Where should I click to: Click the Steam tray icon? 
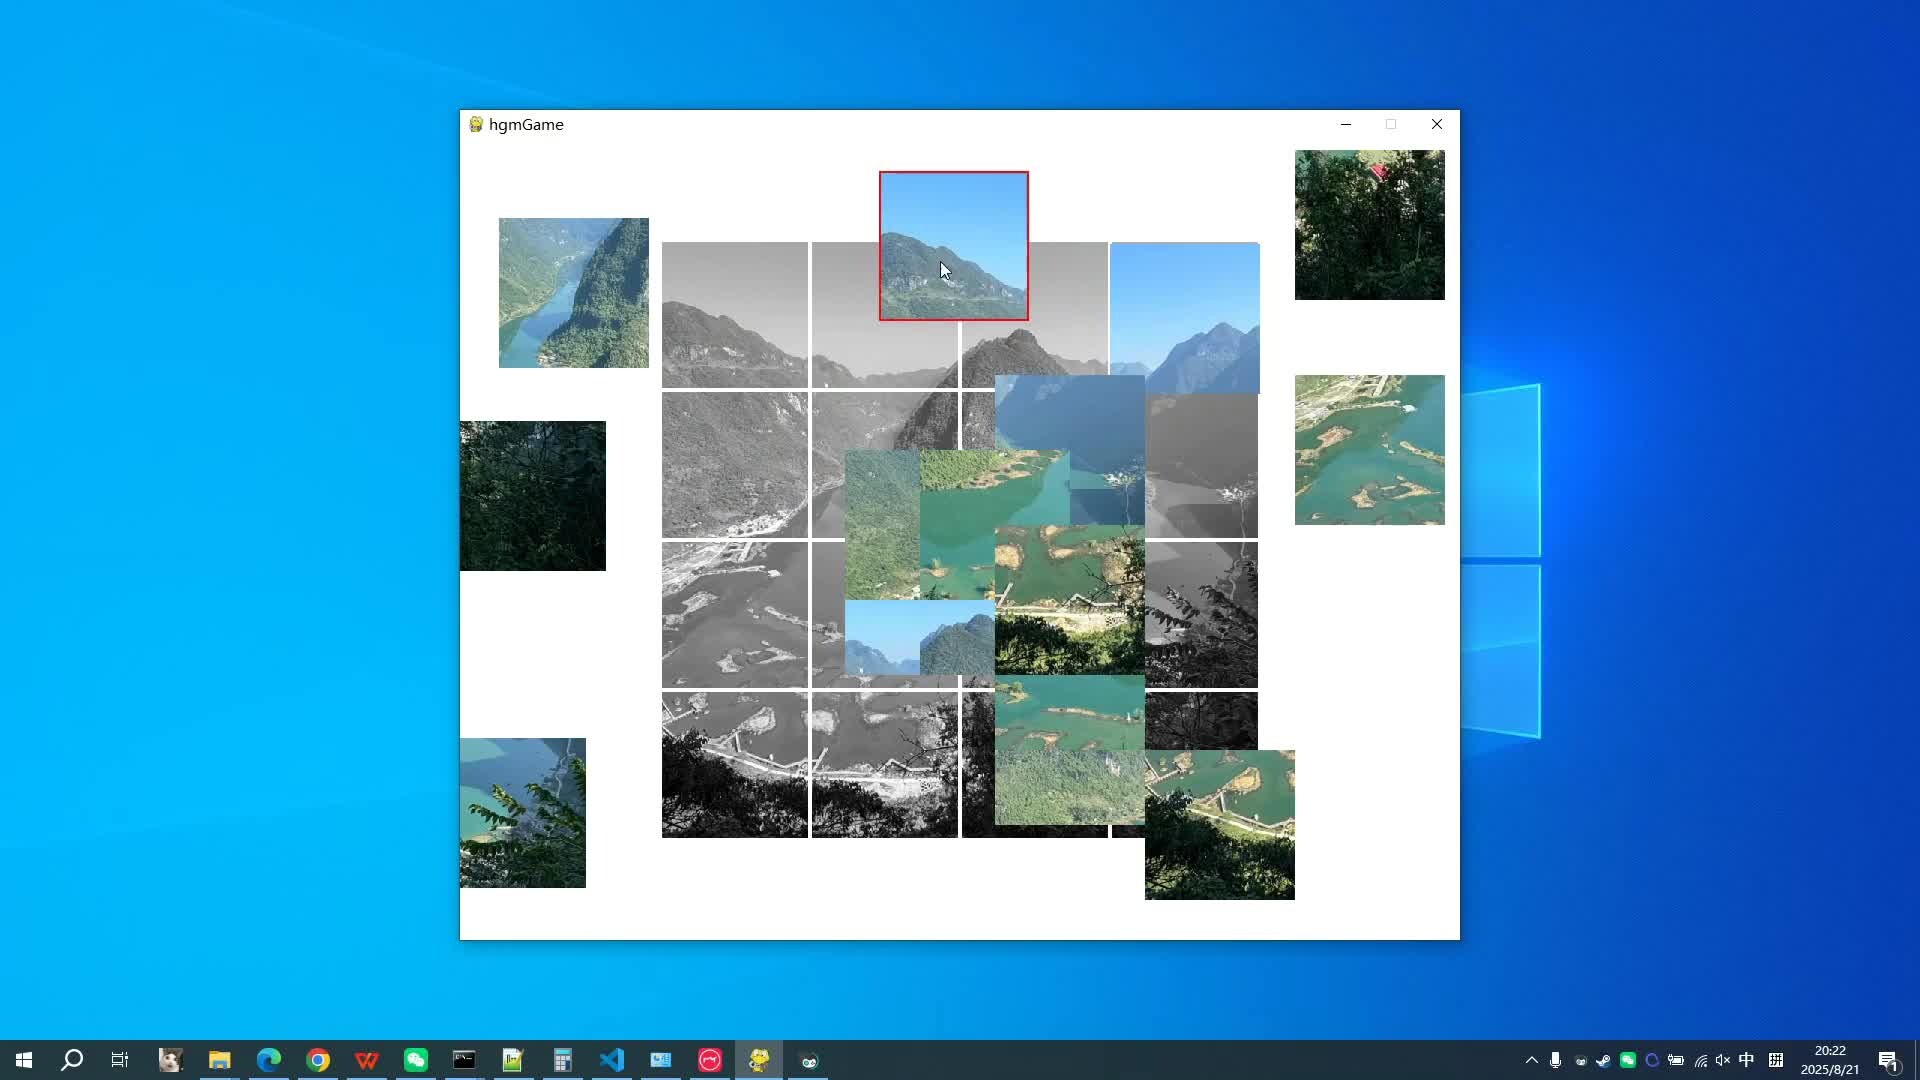tap(1603, 1060)
